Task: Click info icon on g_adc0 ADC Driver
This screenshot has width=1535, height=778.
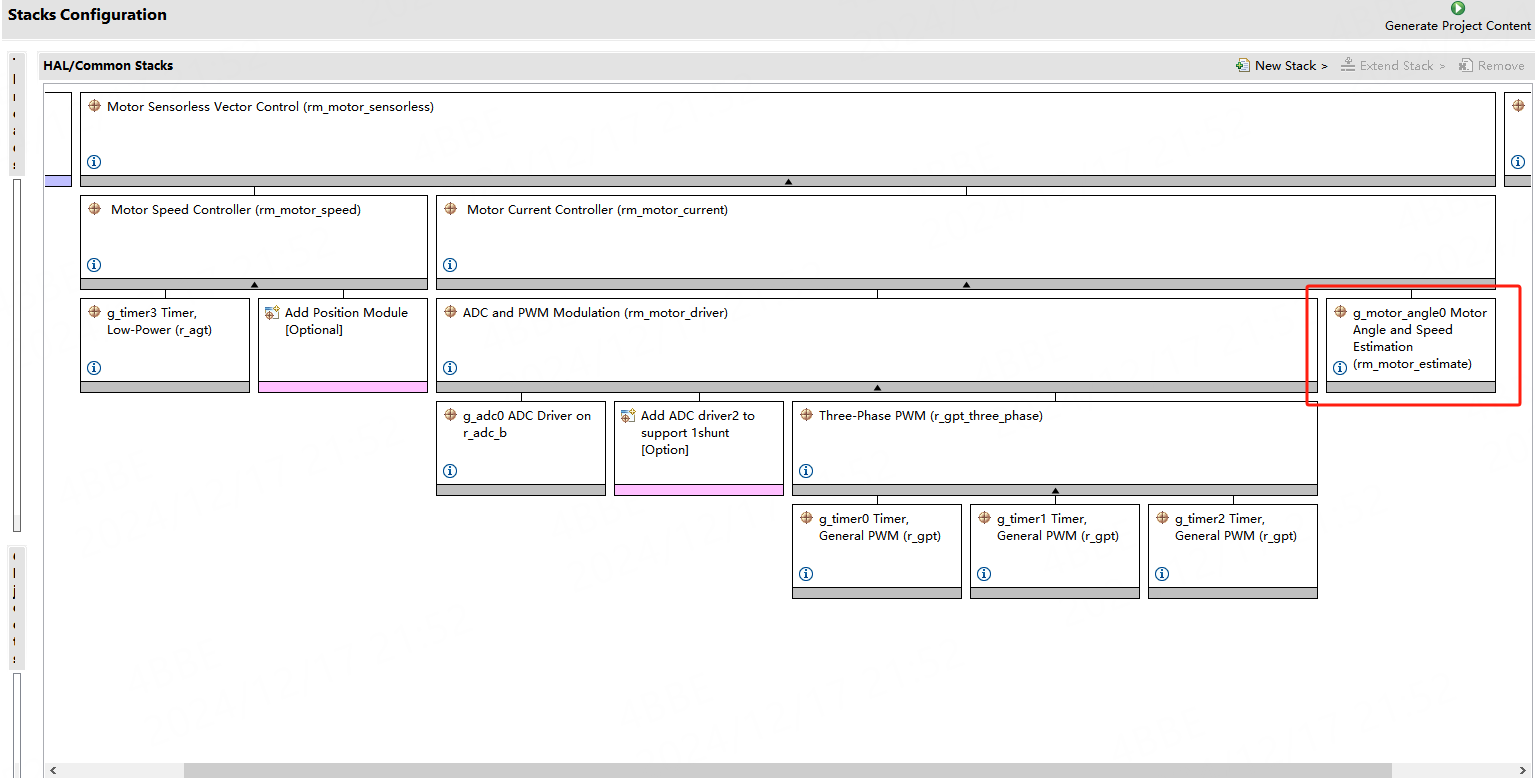Action: coord(450,471)
